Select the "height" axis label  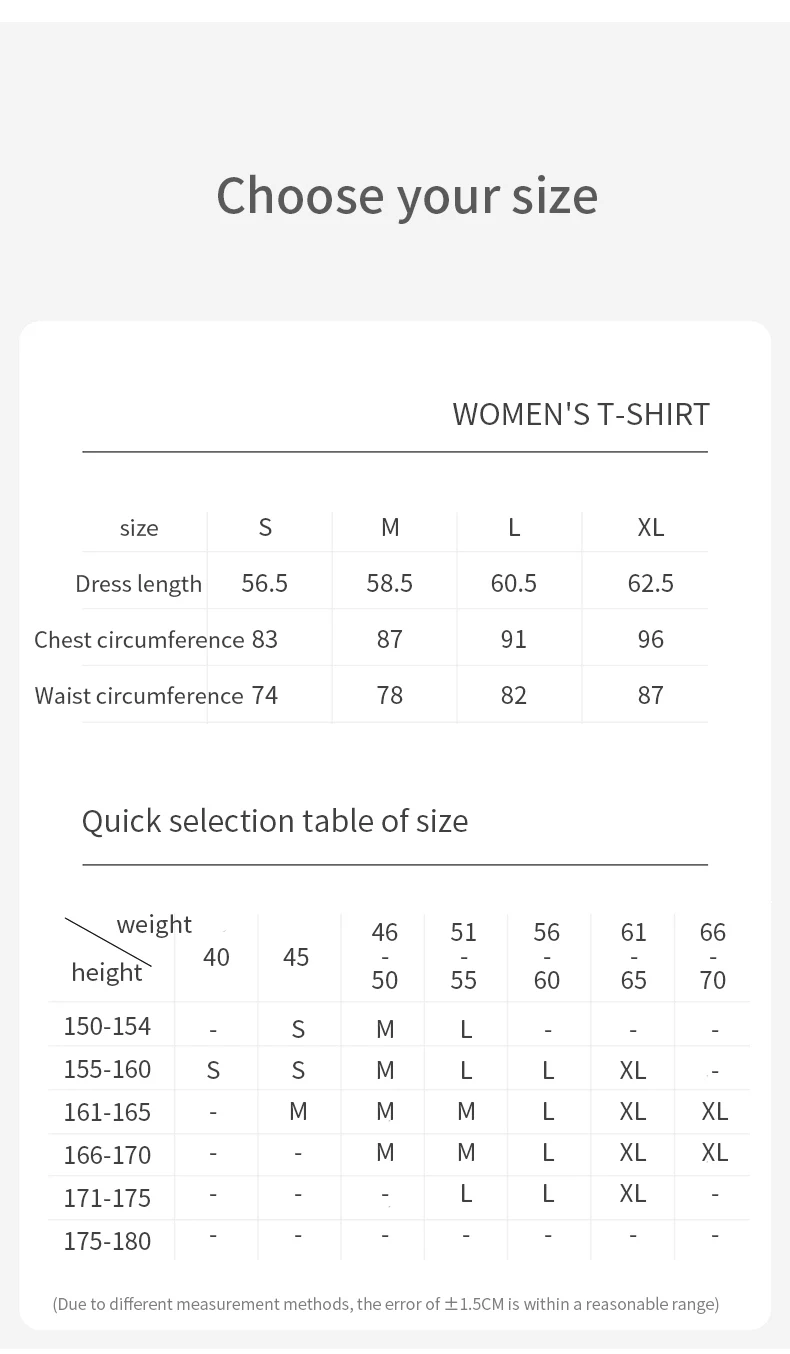(107, 972)
